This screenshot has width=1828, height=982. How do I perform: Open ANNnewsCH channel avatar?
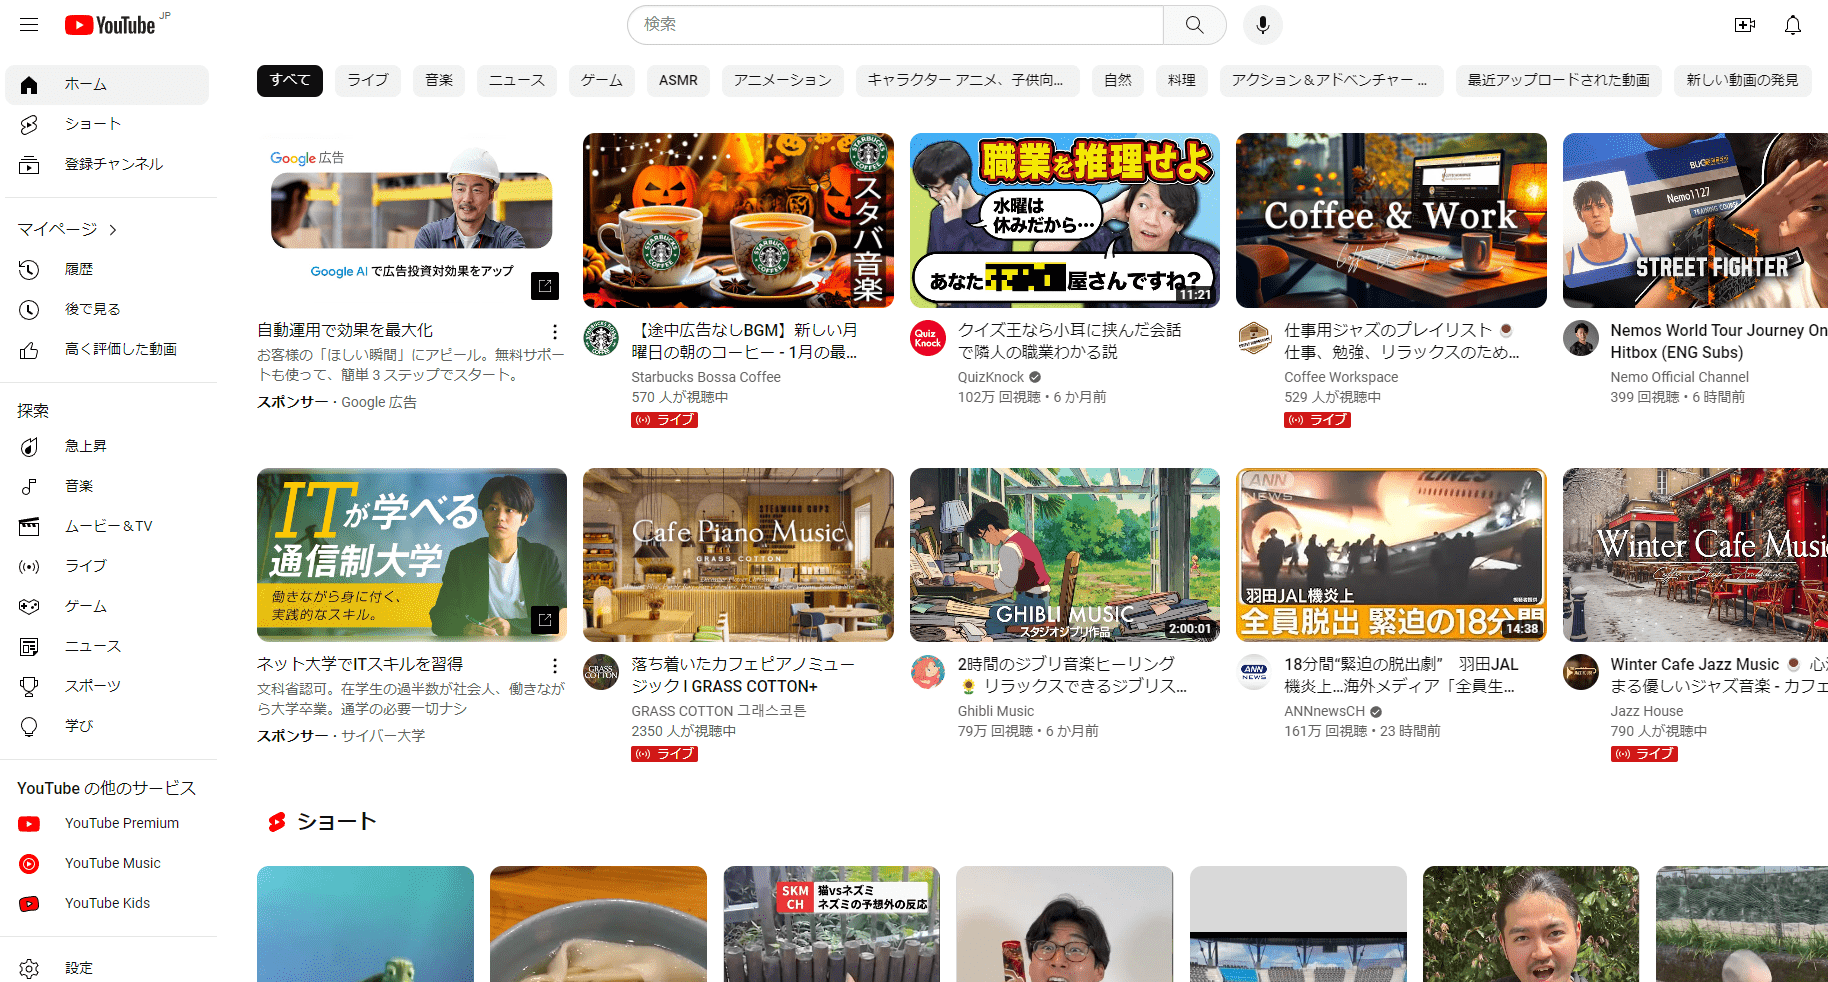(1254, 672)
